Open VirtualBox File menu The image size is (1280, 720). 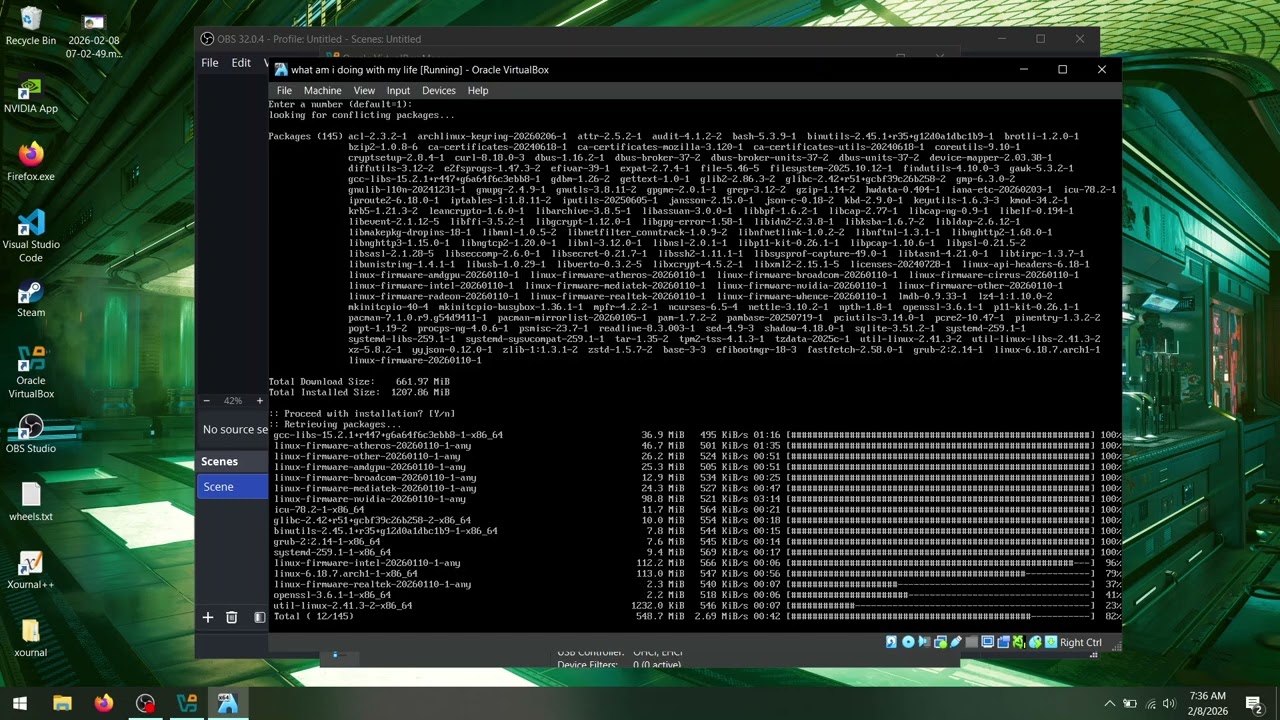click(x=284, y=91)
